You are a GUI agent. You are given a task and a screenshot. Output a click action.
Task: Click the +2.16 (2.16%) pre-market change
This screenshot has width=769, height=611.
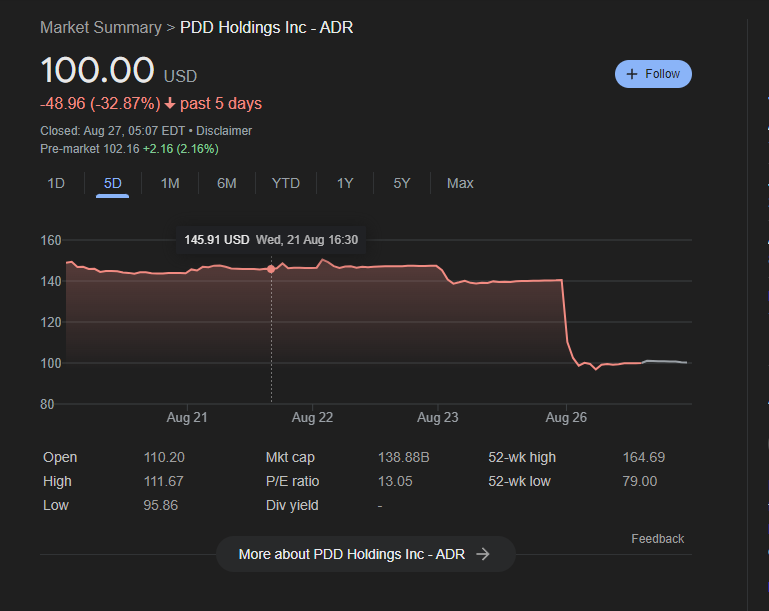click(x=180, y=149)
